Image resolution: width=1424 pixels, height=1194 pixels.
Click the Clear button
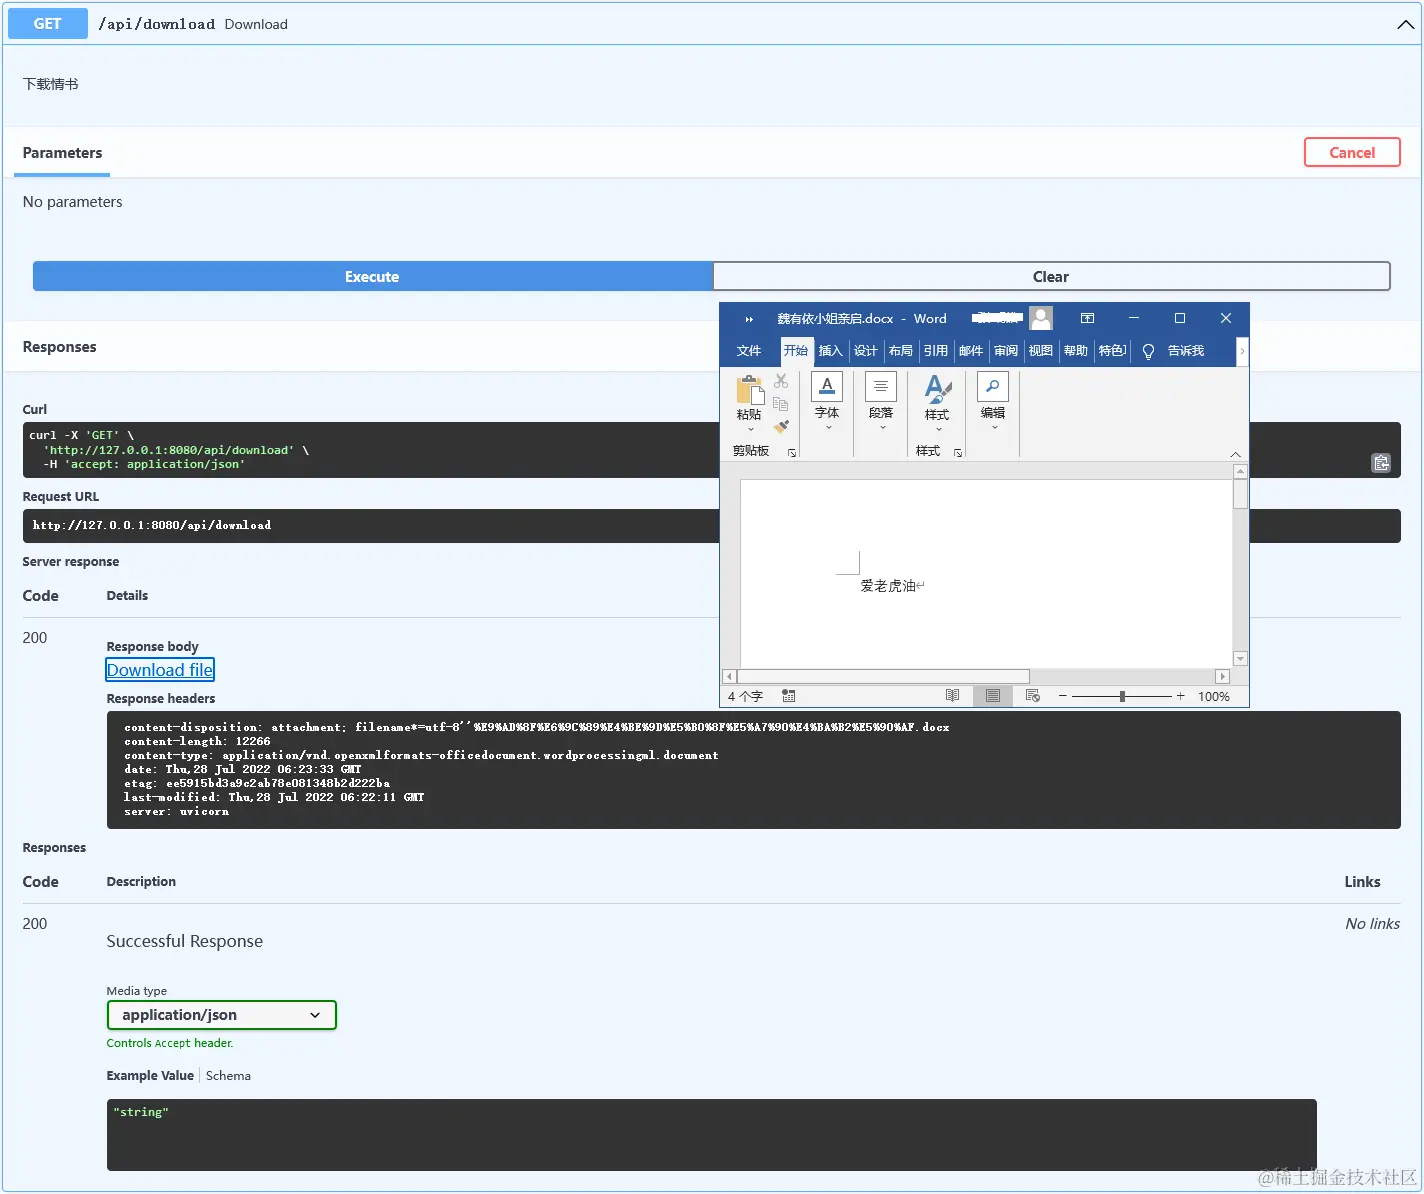click(1051, 277)
